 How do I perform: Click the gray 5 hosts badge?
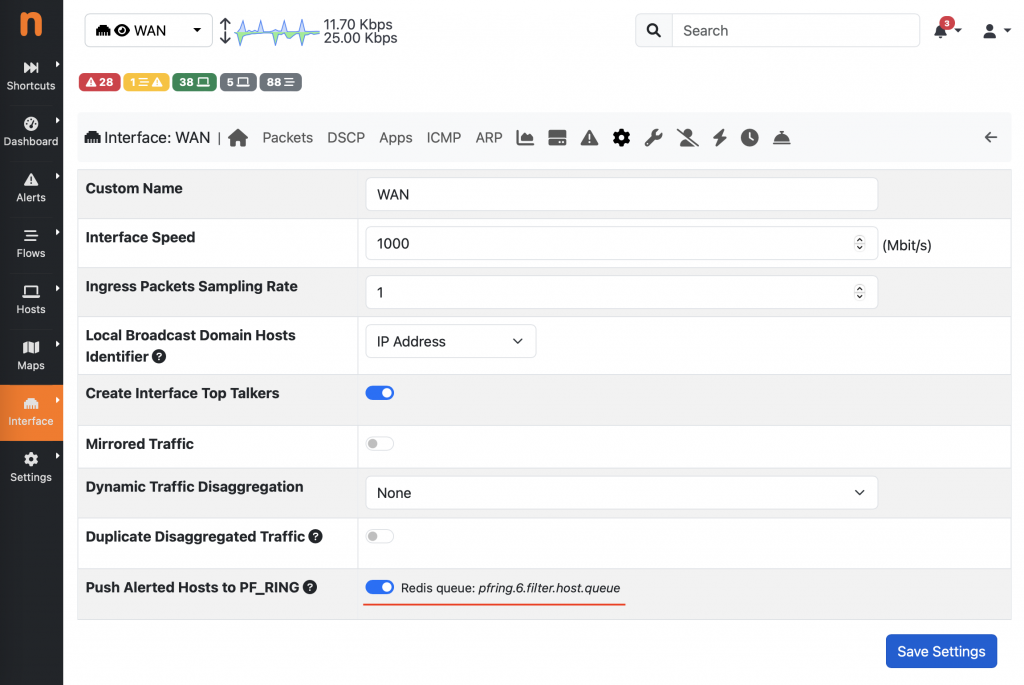click(238, 82)
